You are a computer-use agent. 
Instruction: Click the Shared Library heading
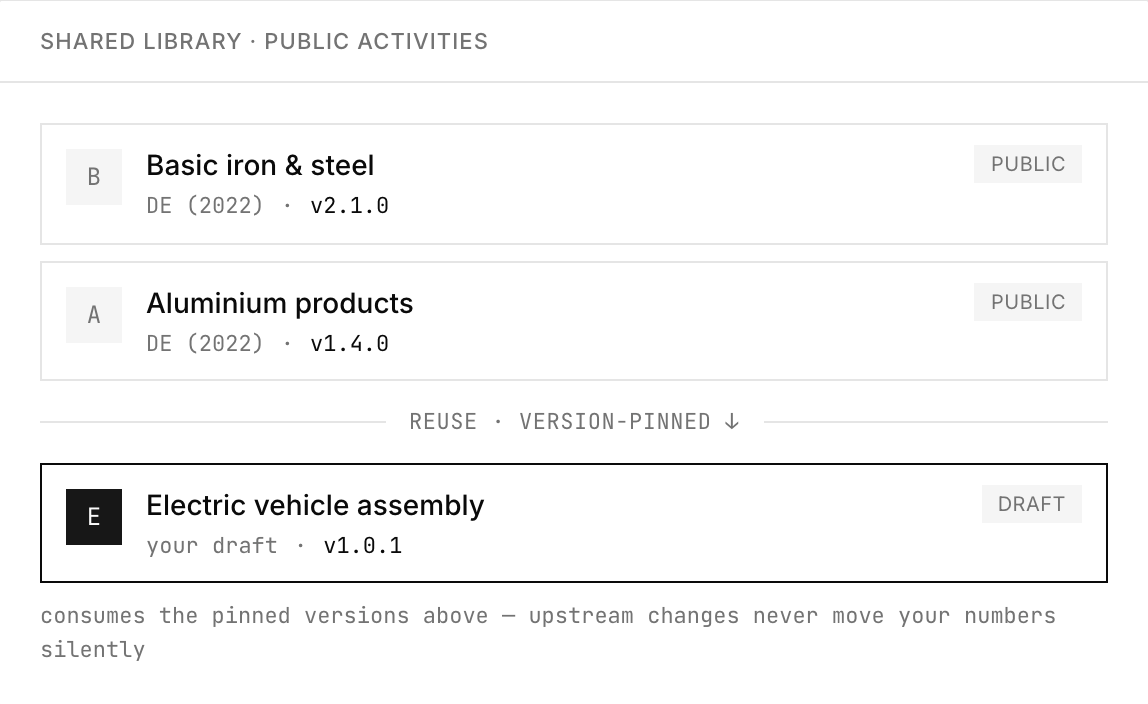click(x=141, y=41)
